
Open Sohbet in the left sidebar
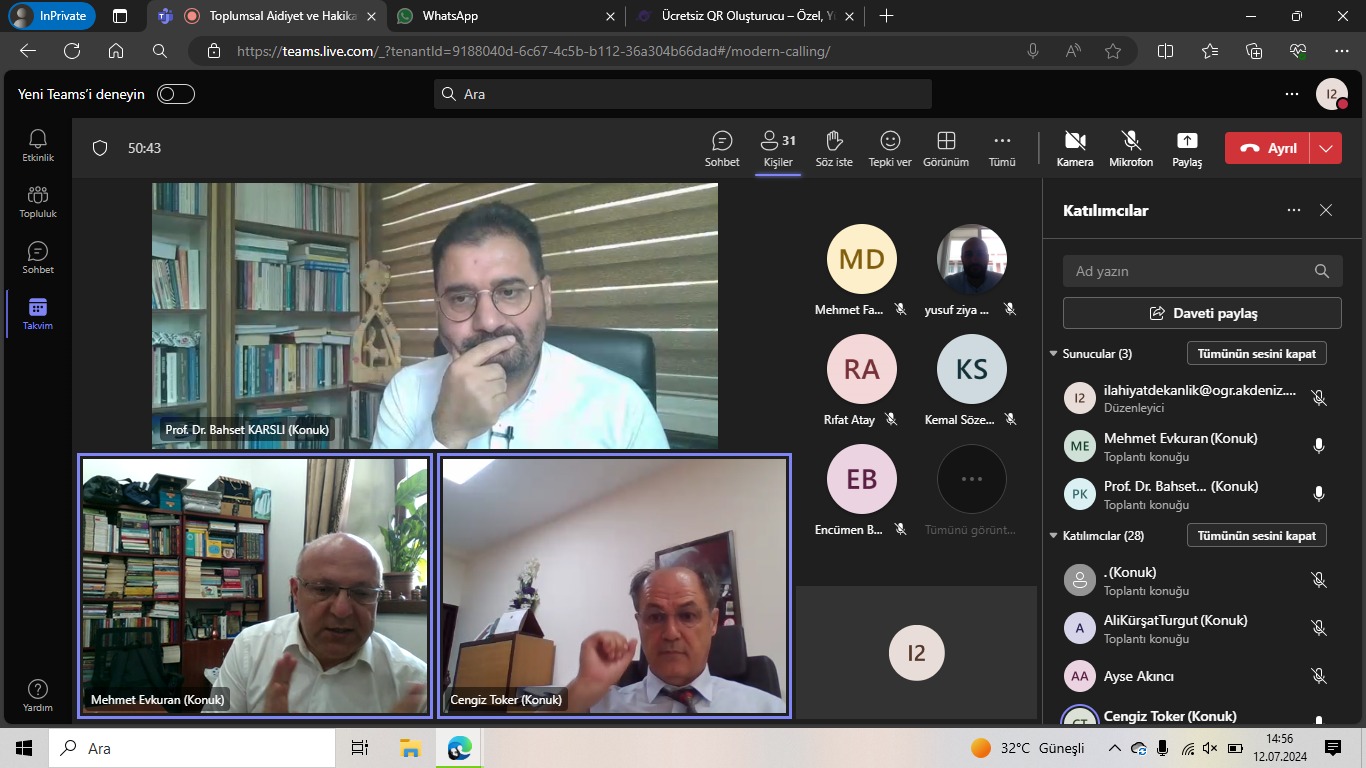(38, 257)
